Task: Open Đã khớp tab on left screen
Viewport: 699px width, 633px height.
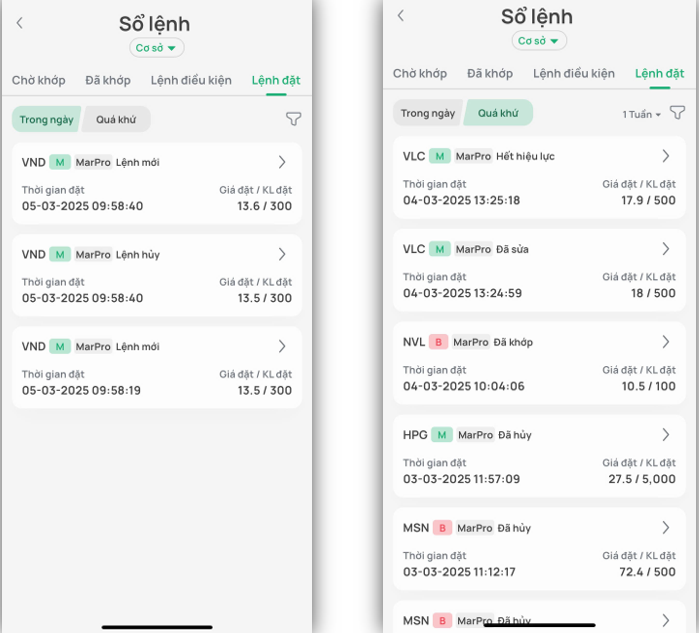Action: pos(108,80)
